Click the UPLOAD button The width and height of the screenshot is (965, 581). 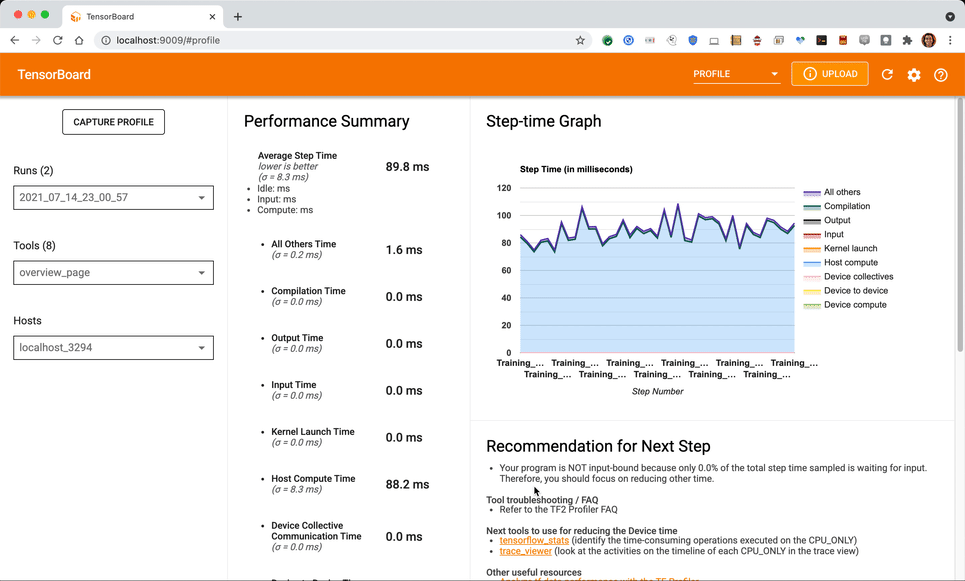pyautogui.click(x=829, y=74)
